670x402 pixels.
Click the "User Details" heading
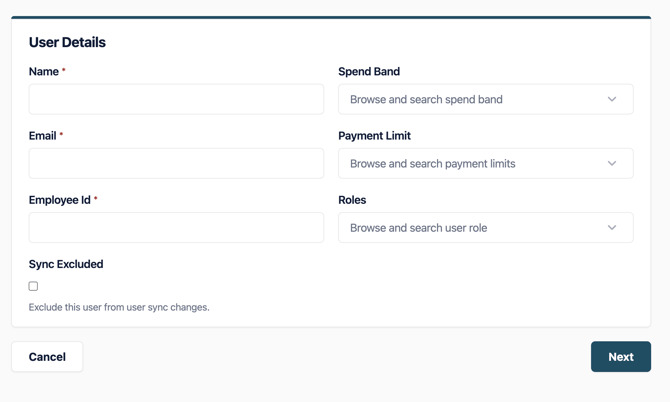pyautogui.click(x=67, y=42)
